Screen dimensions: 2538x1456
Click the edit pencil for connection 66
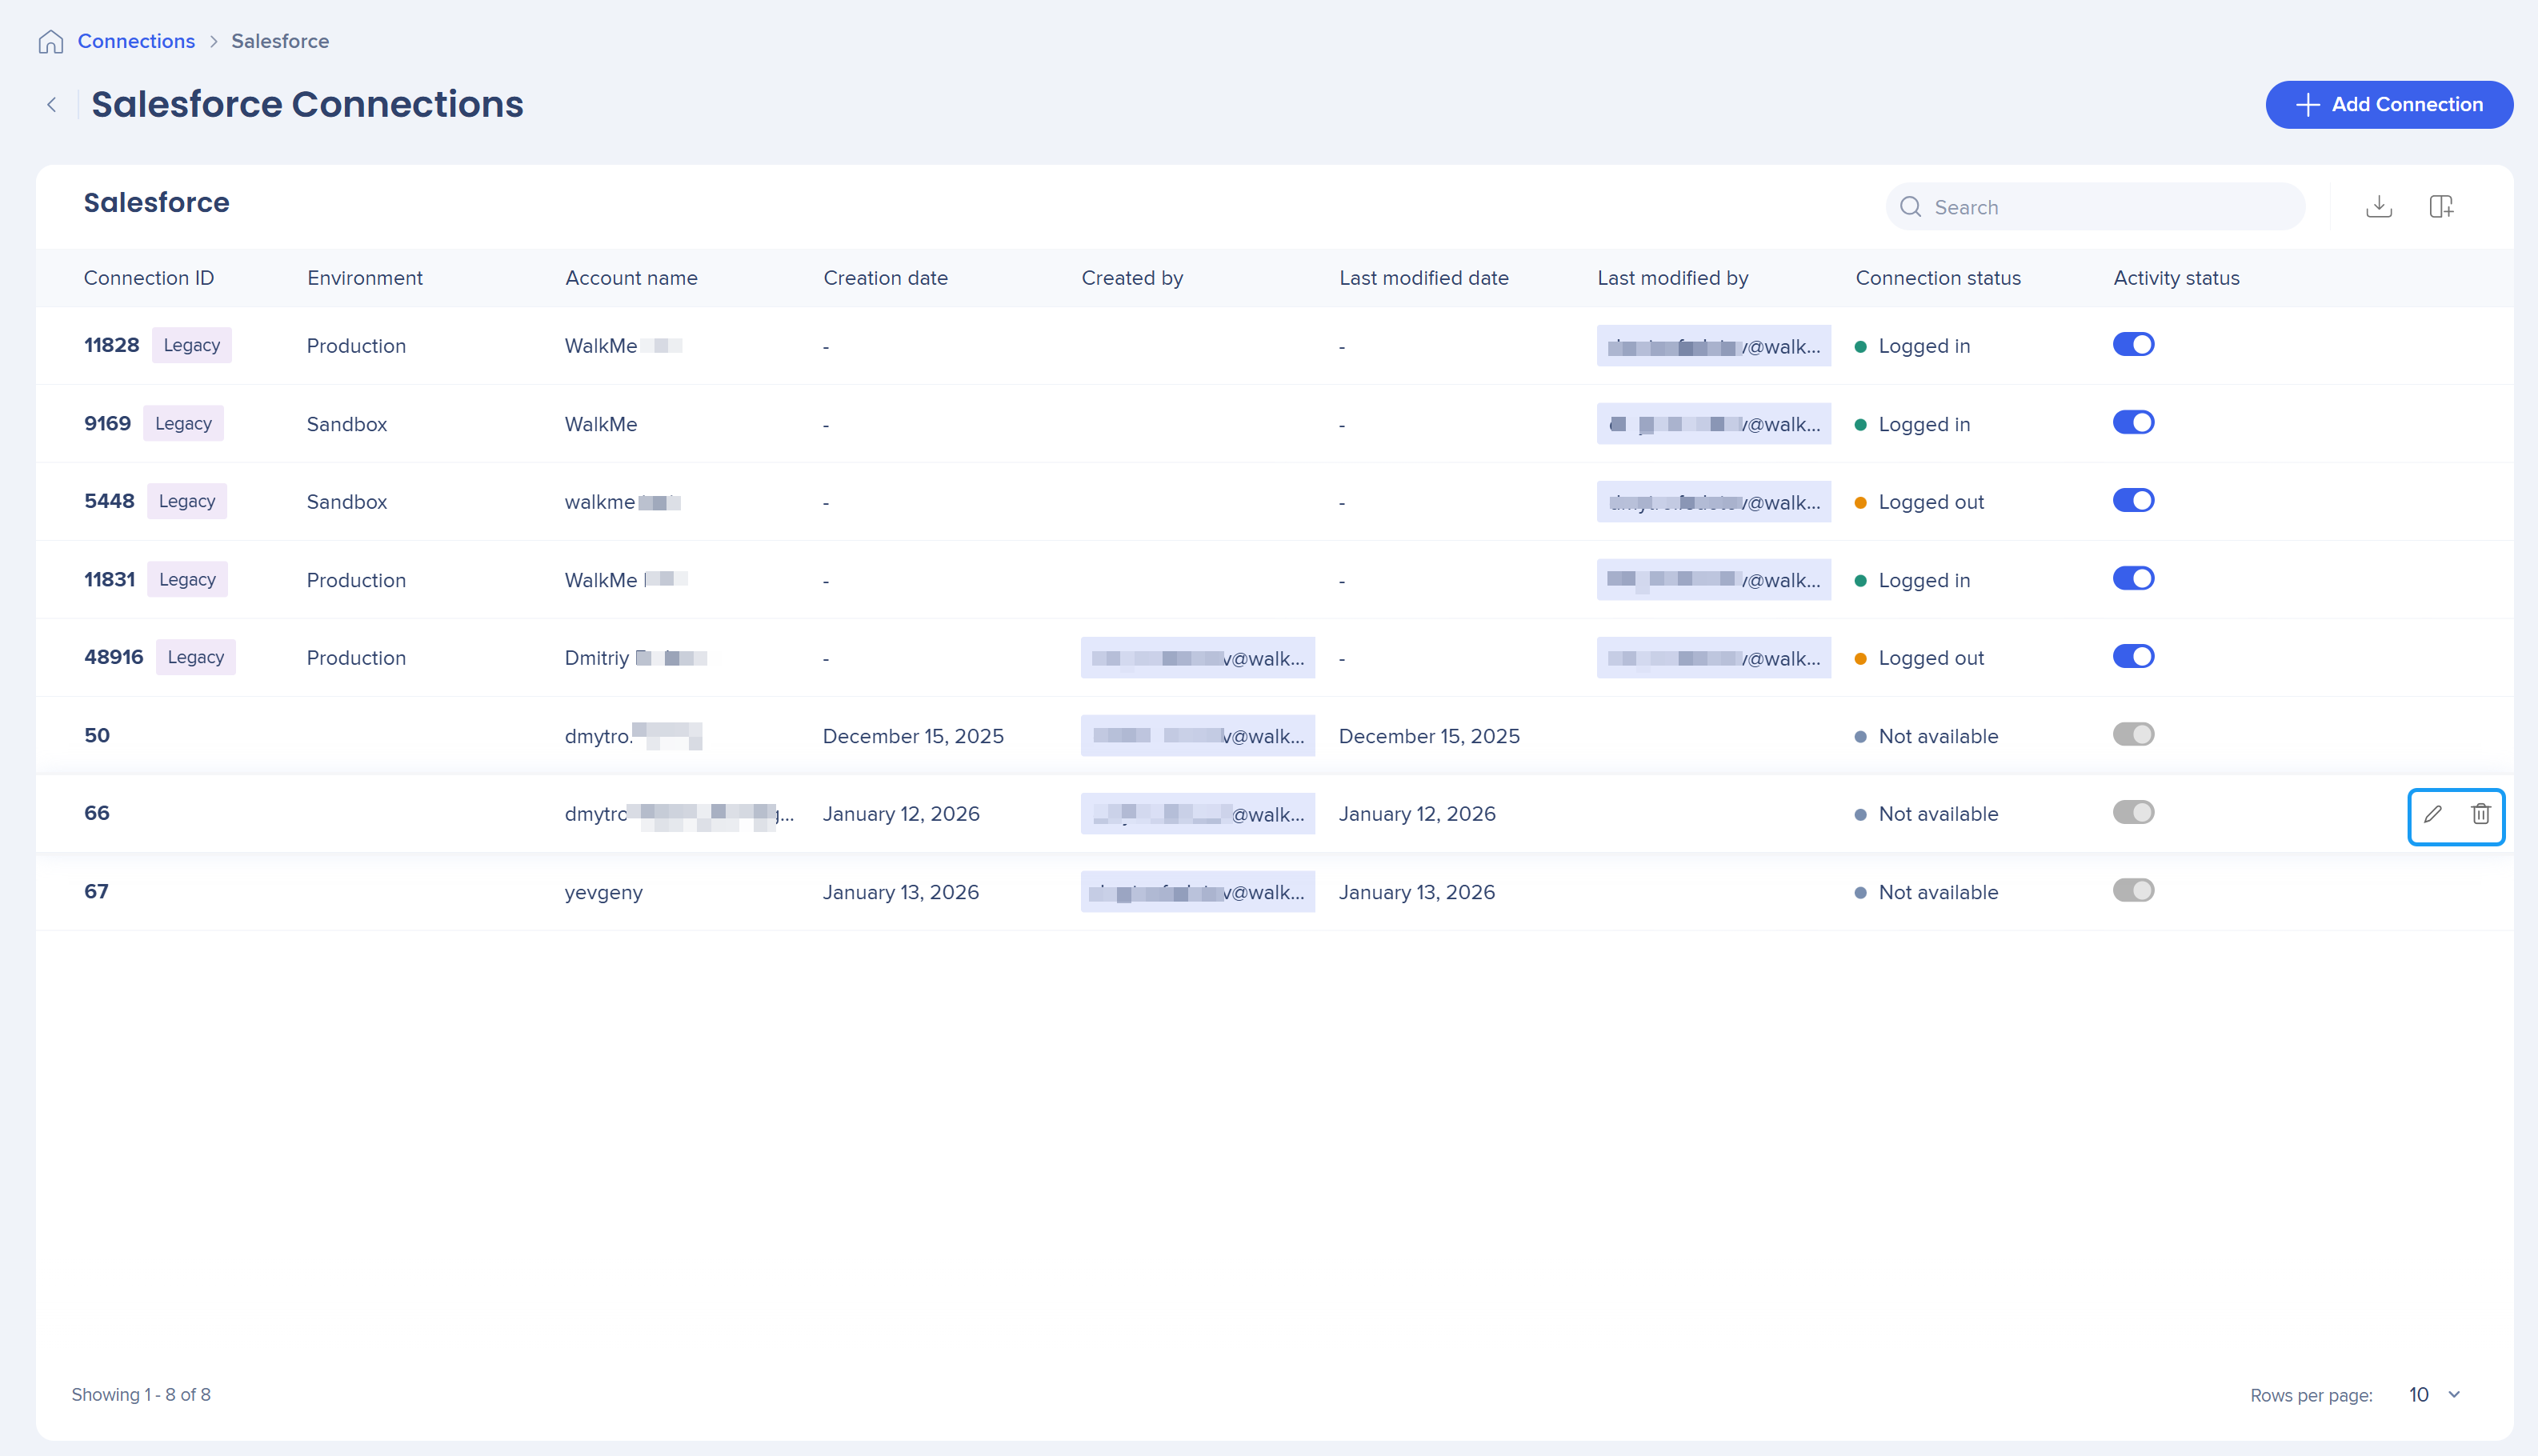[x=2433, y=814]
